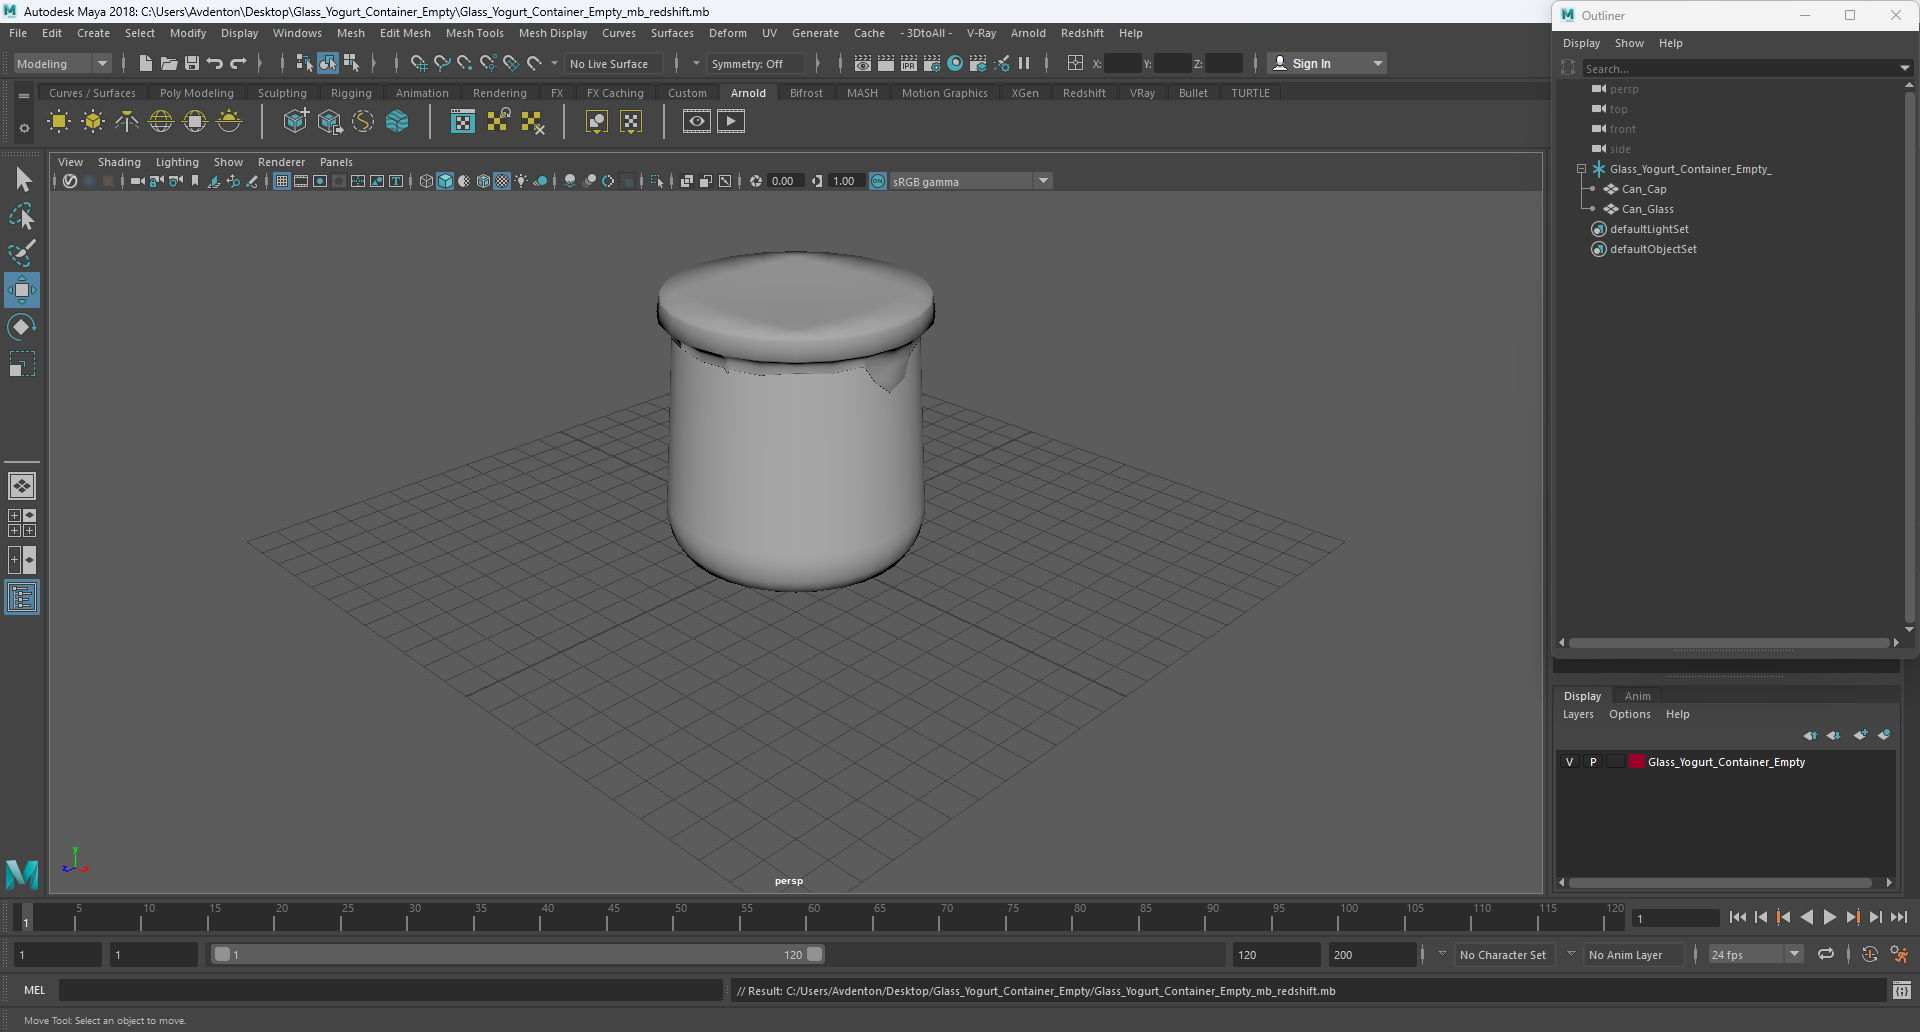Play the animation forwards

[1829, 917]
